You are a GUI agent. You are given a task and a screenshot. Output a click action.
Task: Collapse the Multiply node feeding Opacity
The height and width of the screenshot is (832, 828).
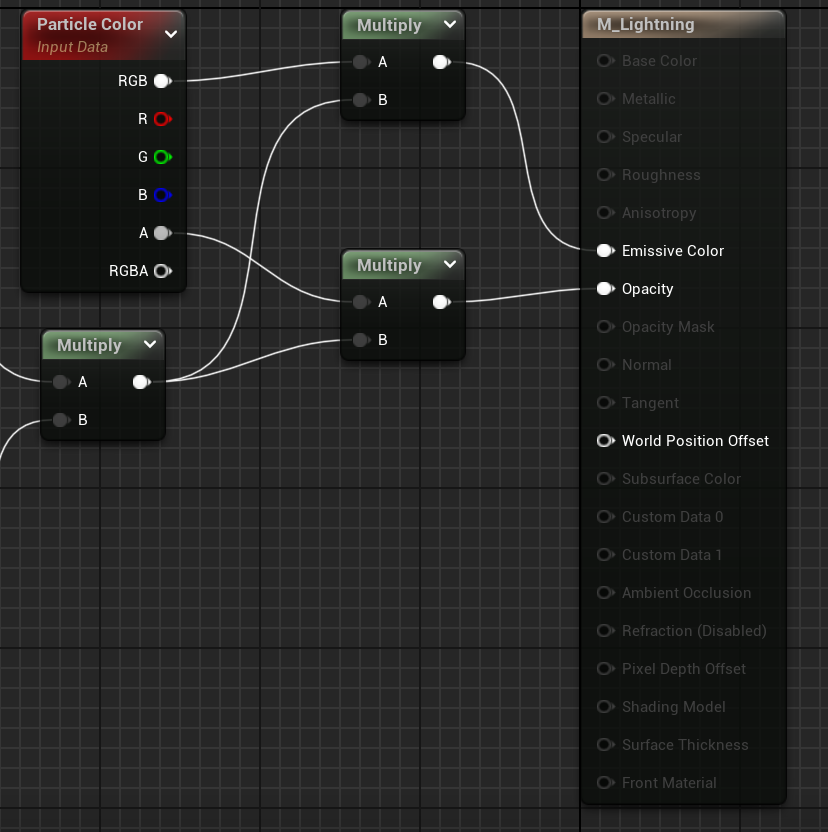click(x=450, y=265)
